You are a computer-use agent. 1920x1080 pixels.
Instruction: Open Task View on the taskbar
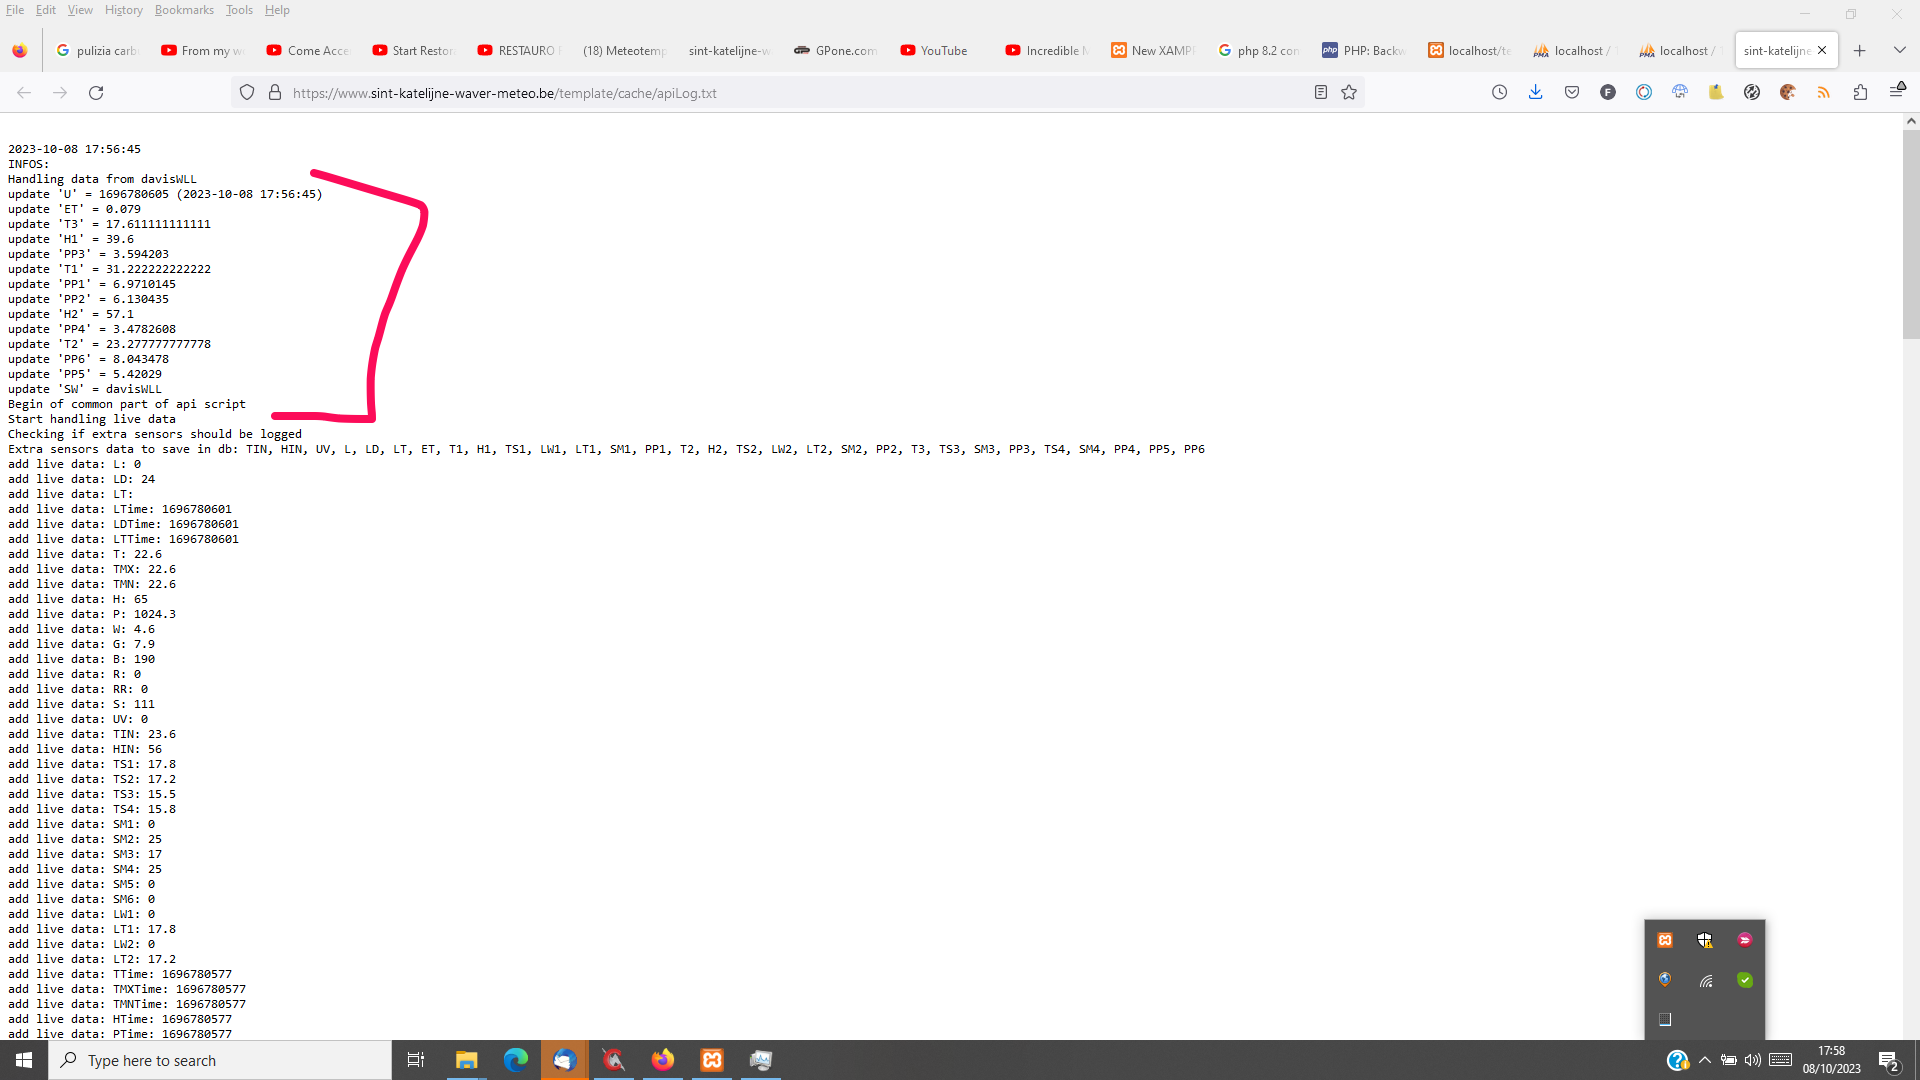click(x=416, y=1060)
